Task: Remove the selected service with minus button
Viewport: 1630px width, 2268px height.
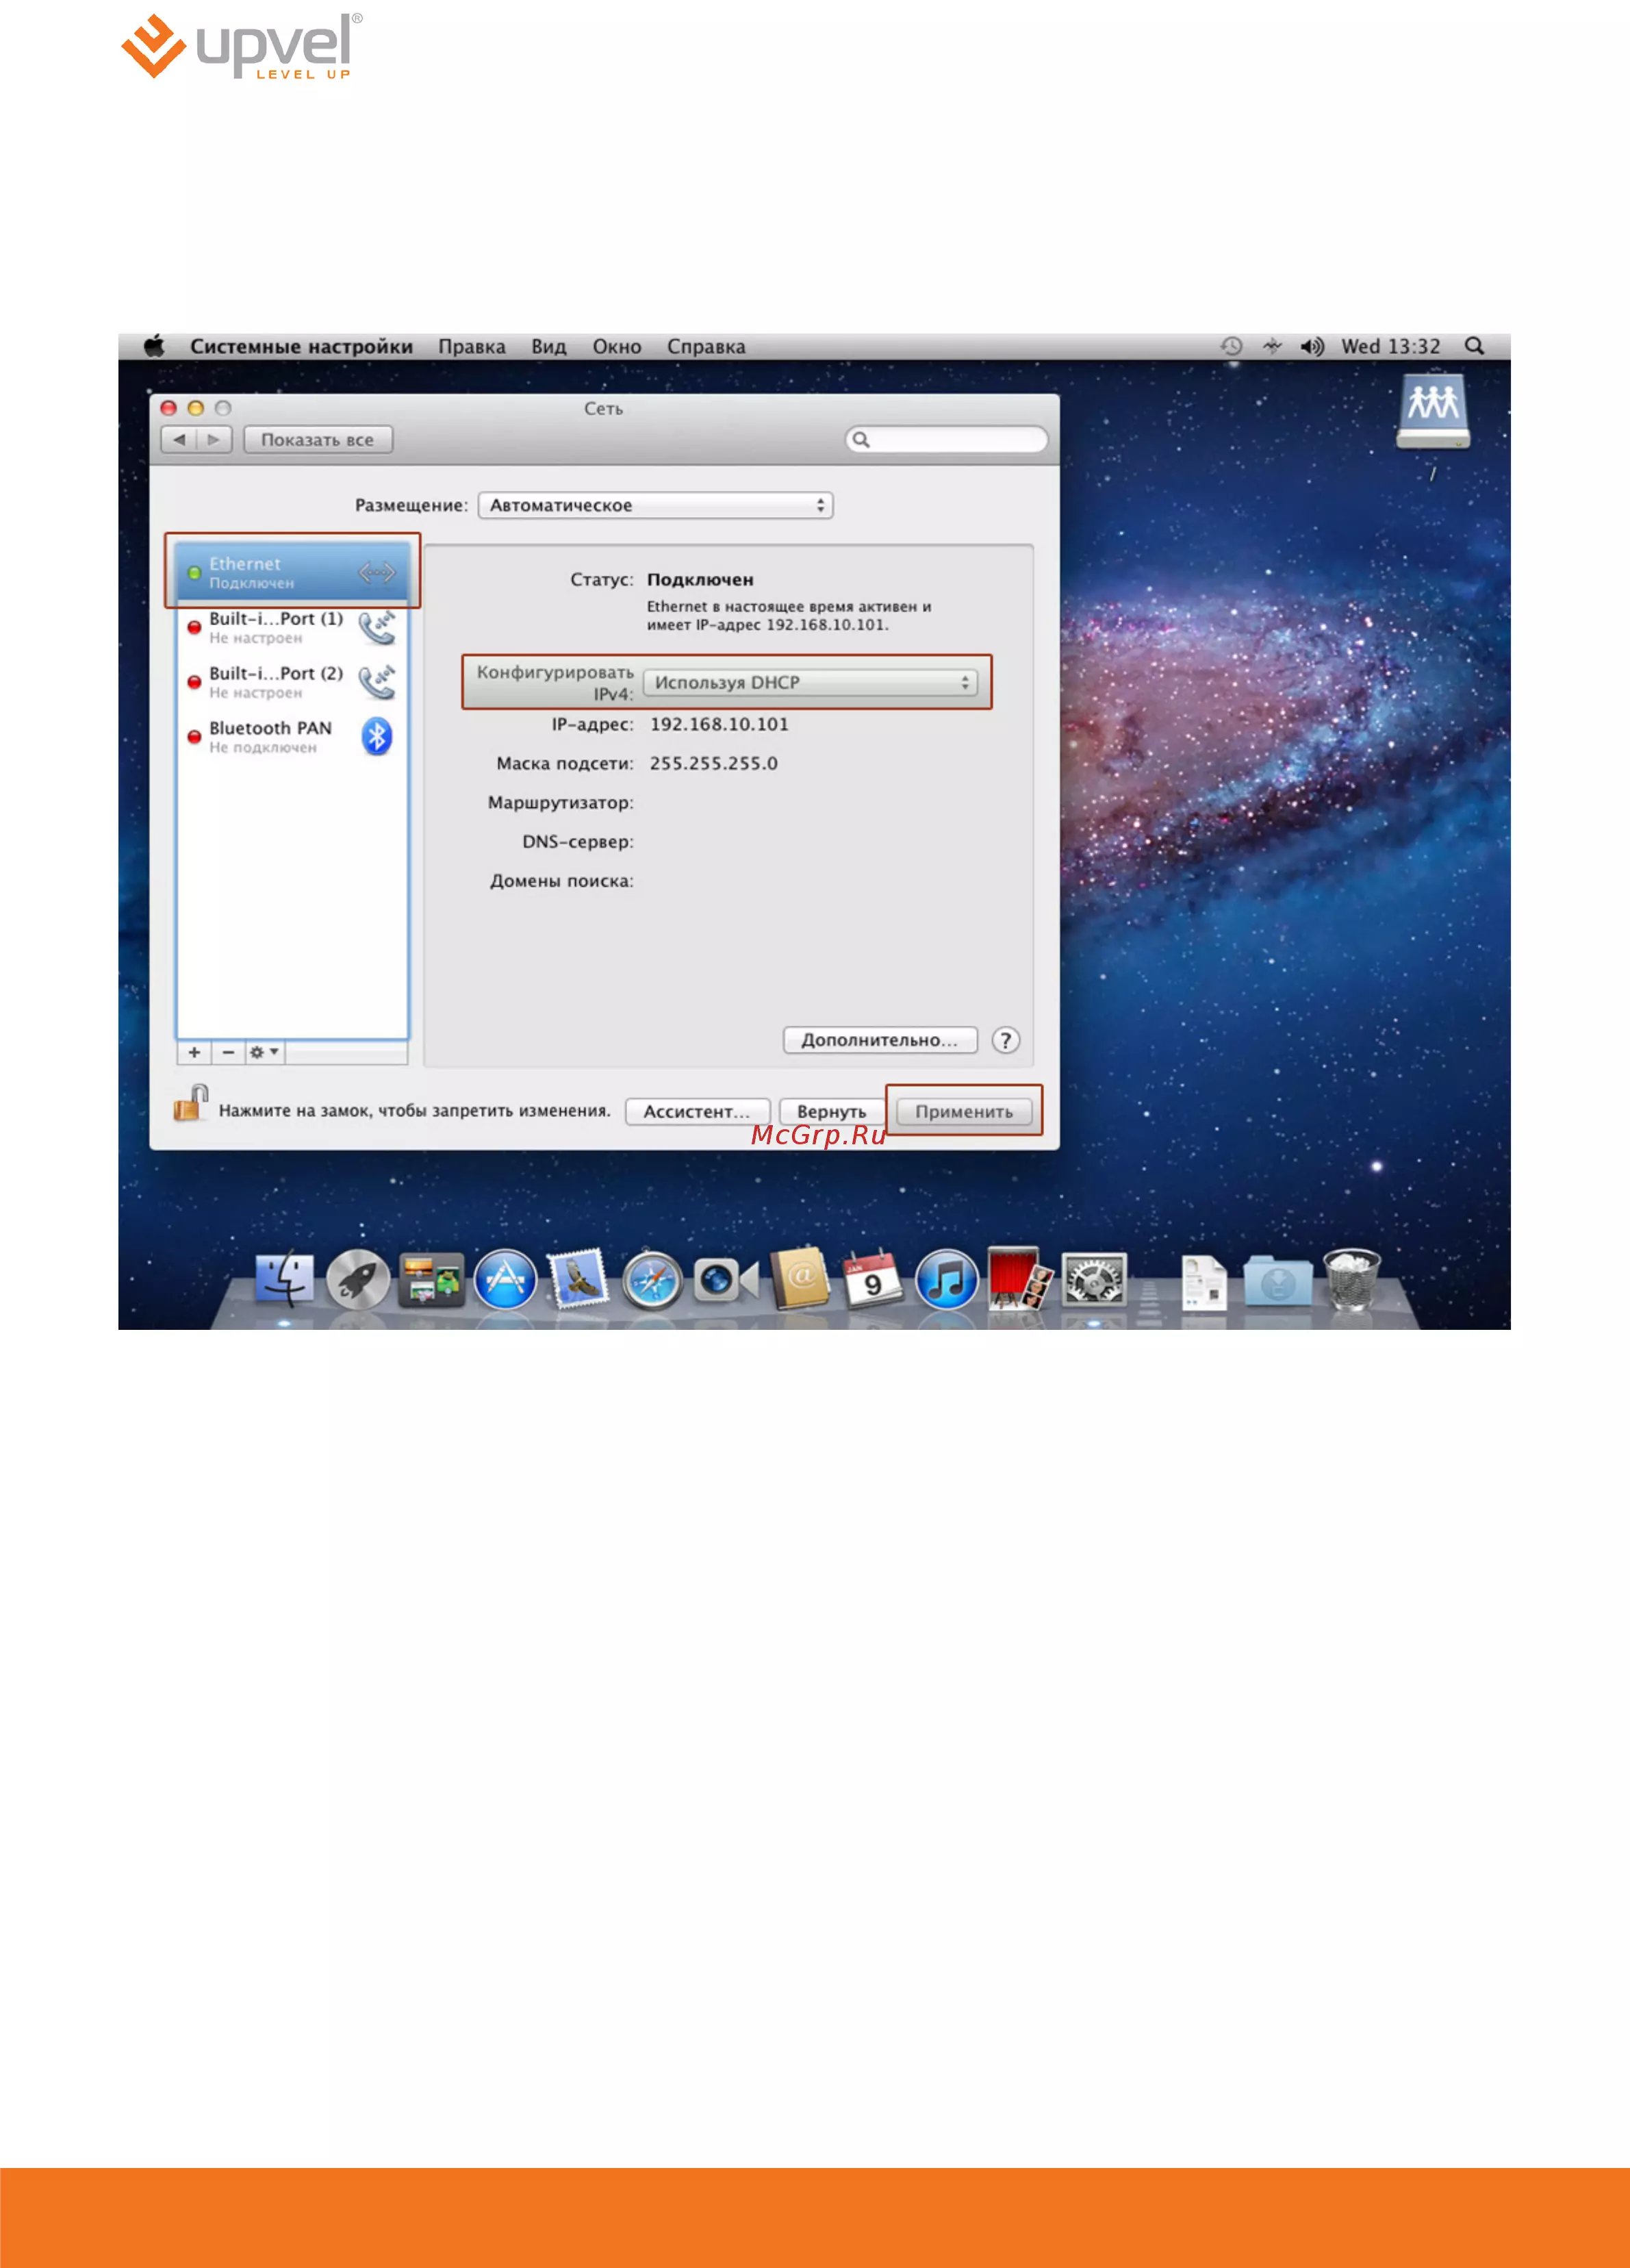Action: coord(228,1052)
